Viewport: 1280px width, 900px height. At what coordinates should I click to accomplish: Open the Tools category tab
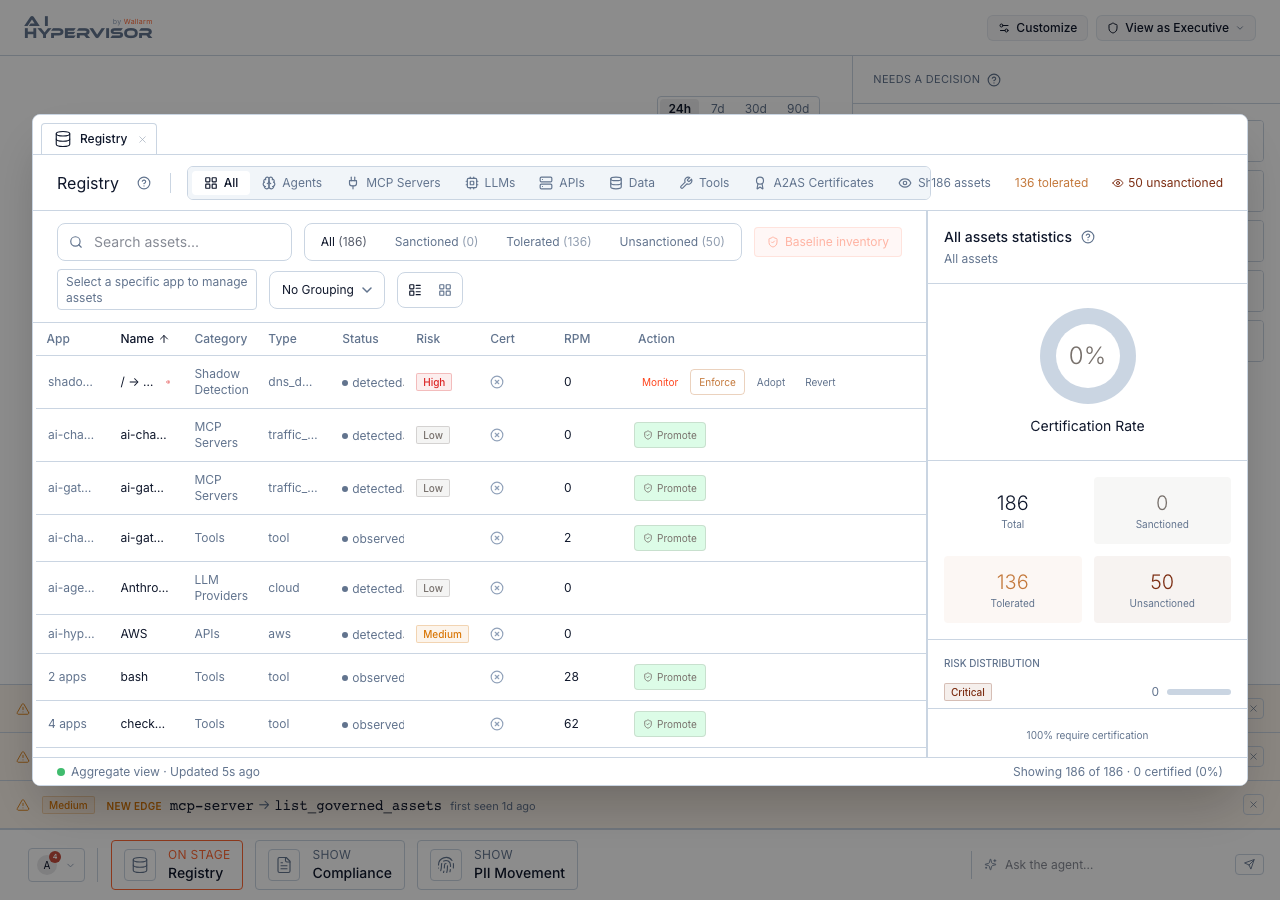point(704,183)
